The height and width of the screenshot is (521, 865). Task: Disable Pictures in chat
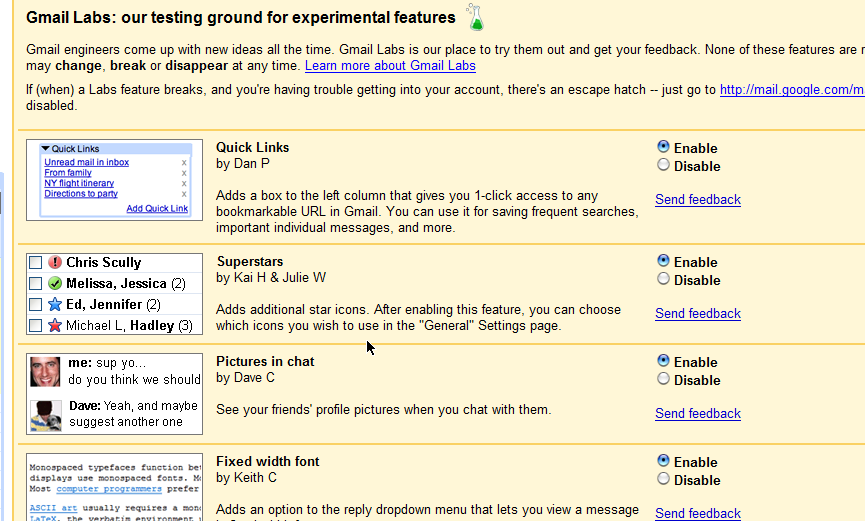pos(663,379)
